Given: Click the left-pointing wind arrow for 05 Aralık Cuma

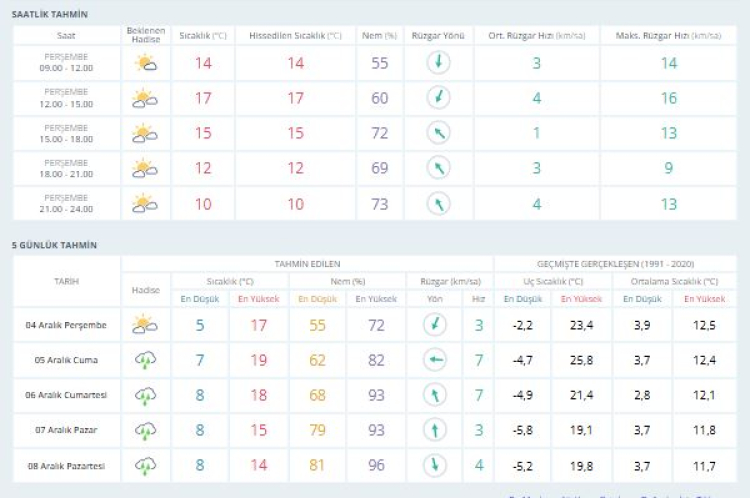Looking at the screenshot, I should click(x=435, y=359).
